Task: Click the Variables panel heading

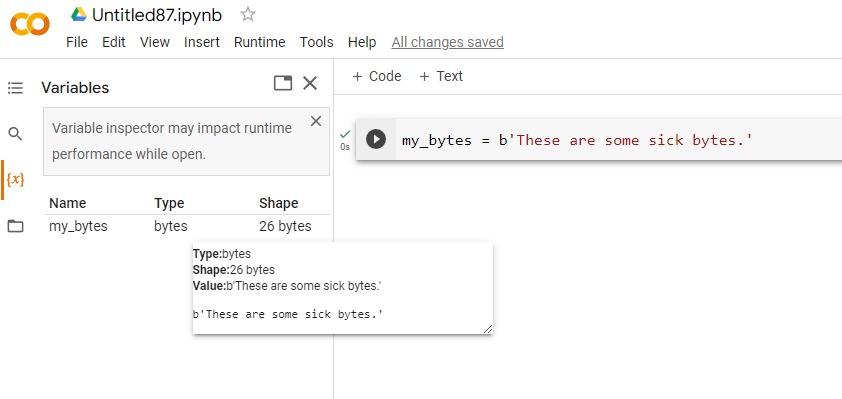Action: [x=75, y=88]
